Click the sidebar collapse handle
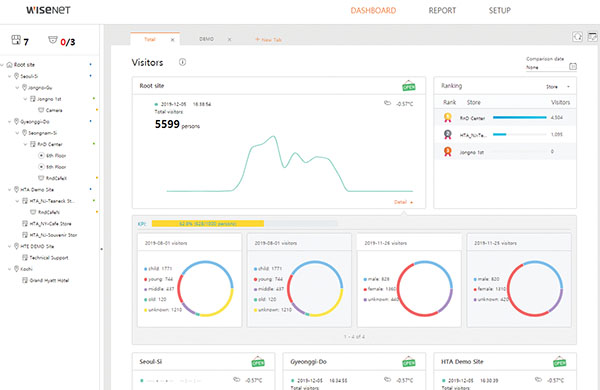The image size is (600, 390). pyautogui.click(x=101, y=249)
